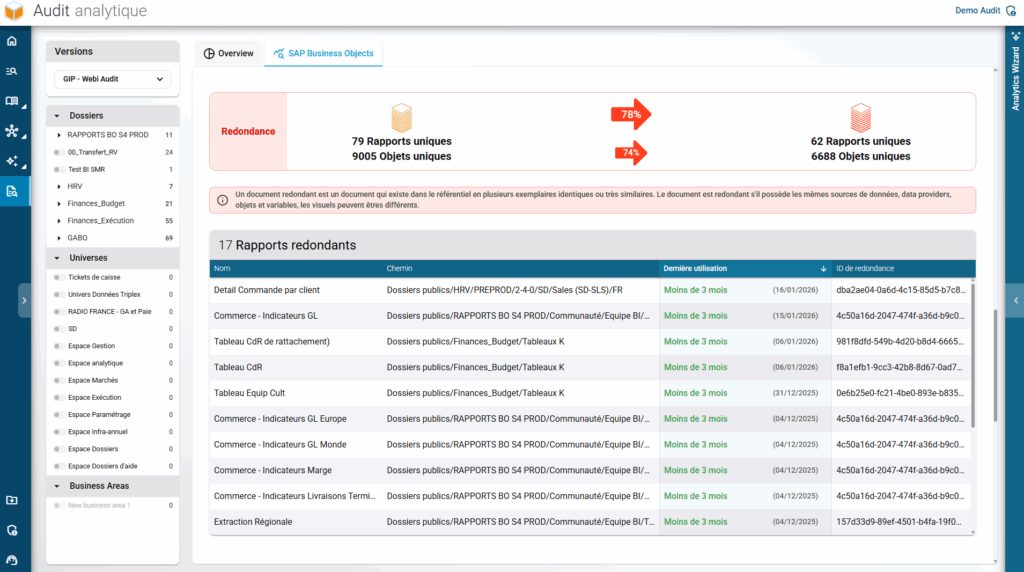Select the Extraction Régionale report row
Viewport: 1024px width, 572px height.
(x=253, y=521)
